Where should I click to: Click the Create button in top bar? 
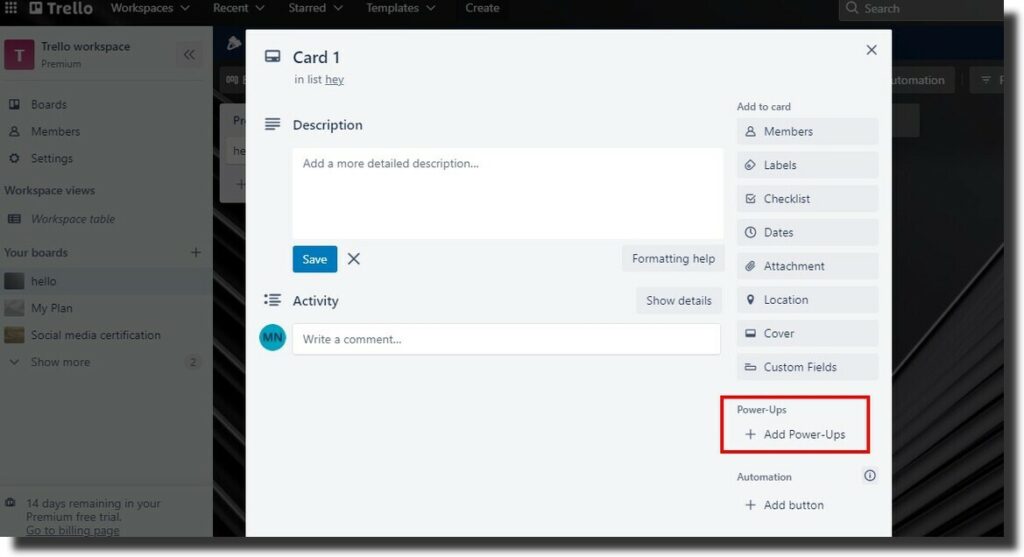[x=482, y=8]
